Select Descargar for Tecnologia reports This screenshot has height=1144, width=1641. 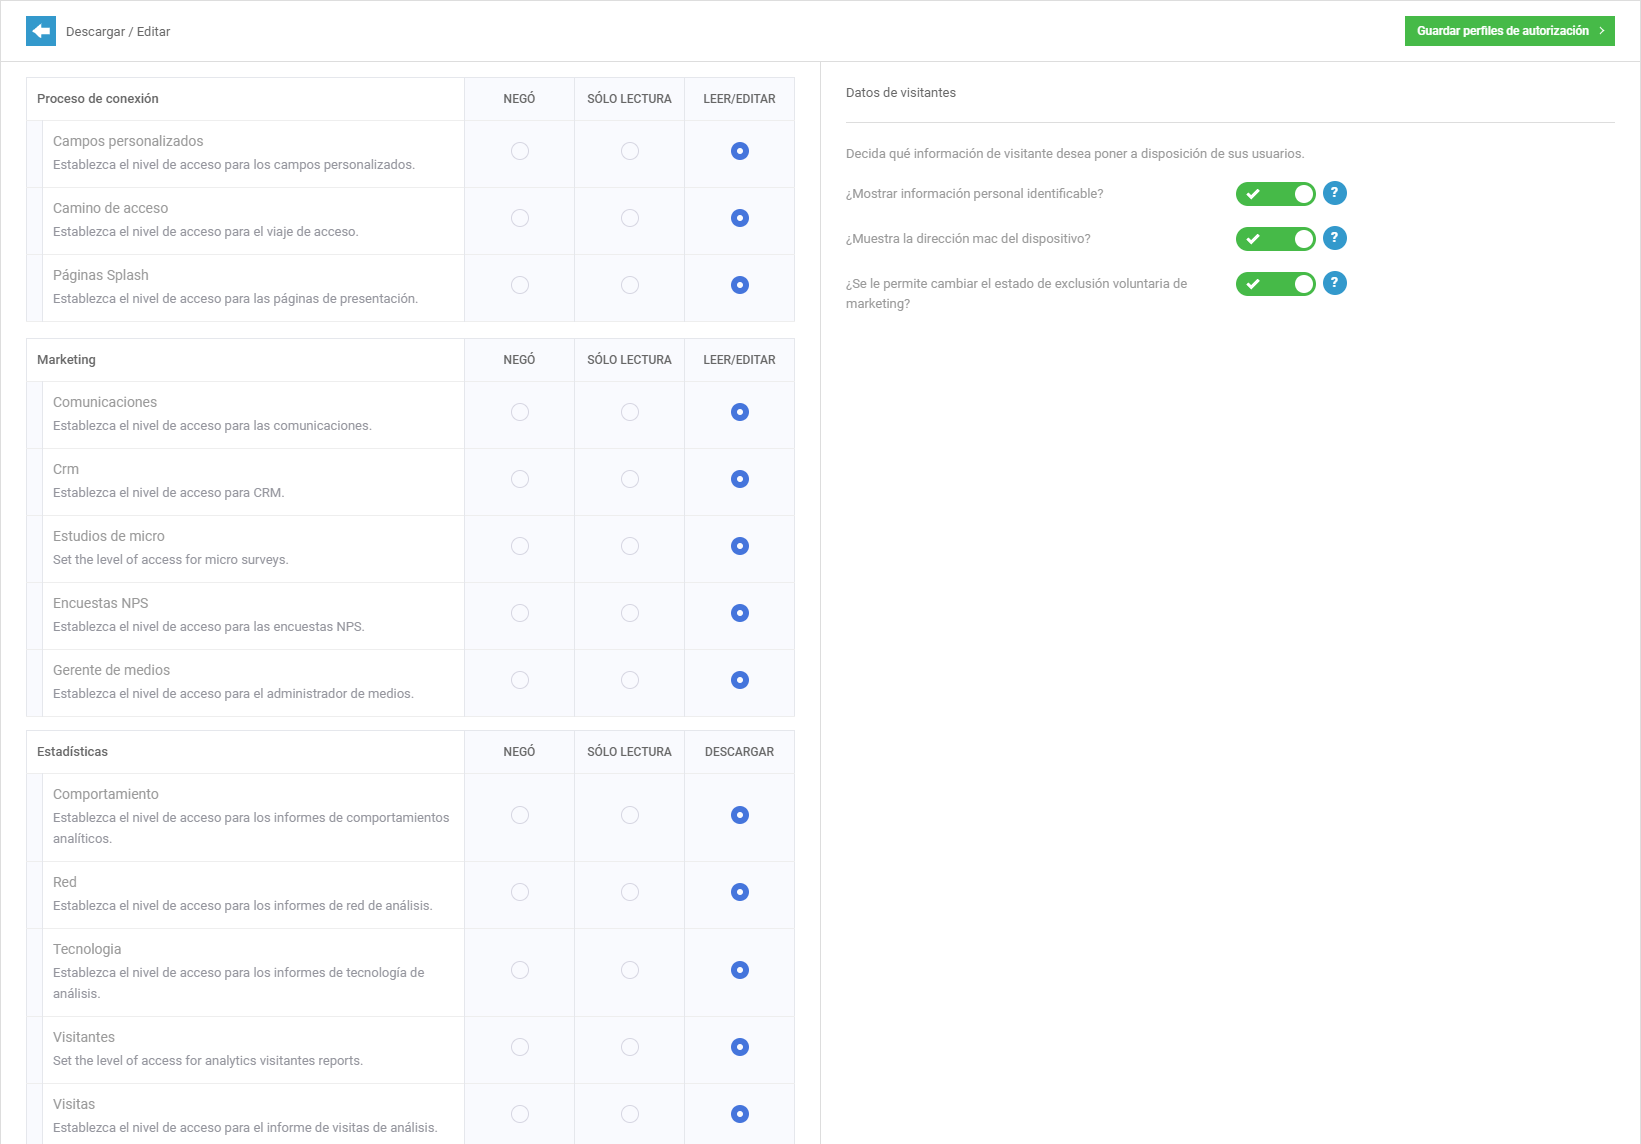click(x=740, y=970)
